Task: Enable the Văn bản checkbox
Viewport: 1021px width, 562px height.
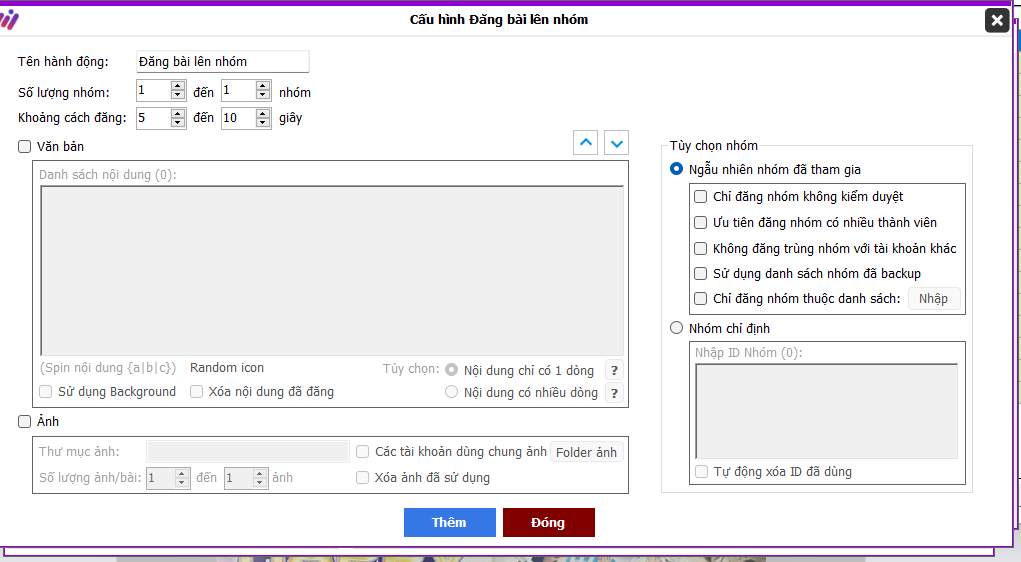Action: pos(25,146)
